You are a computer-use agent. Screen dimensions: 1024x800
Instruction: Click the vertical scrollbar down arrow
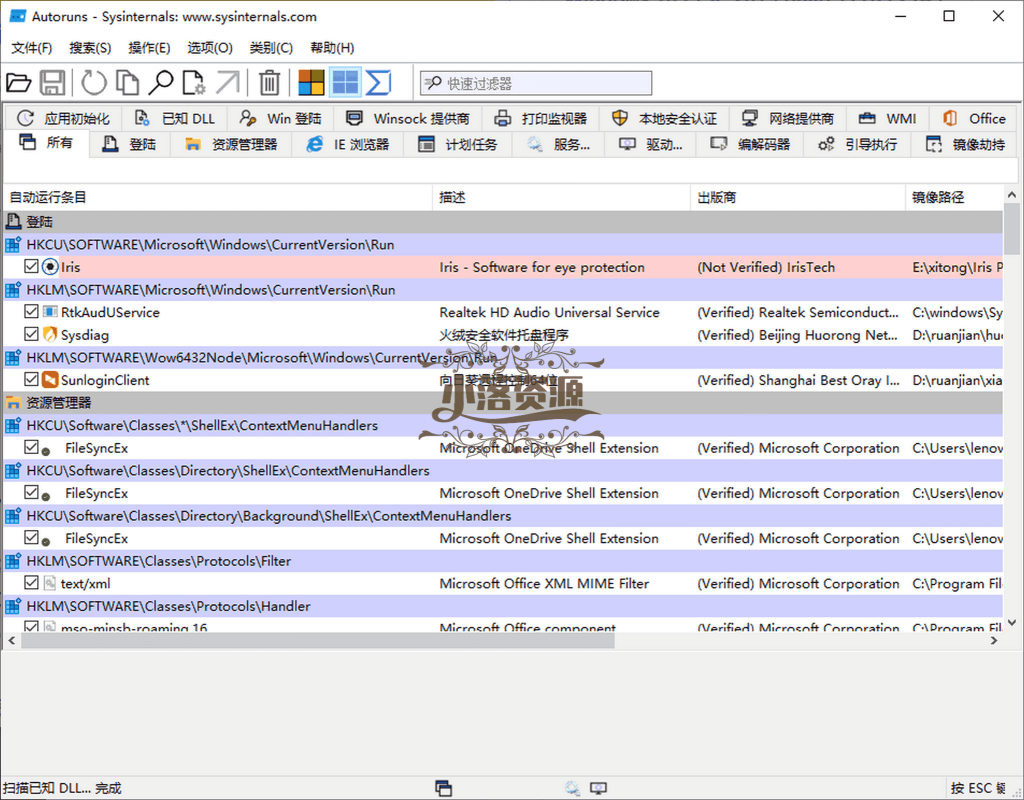[1012, 623]
